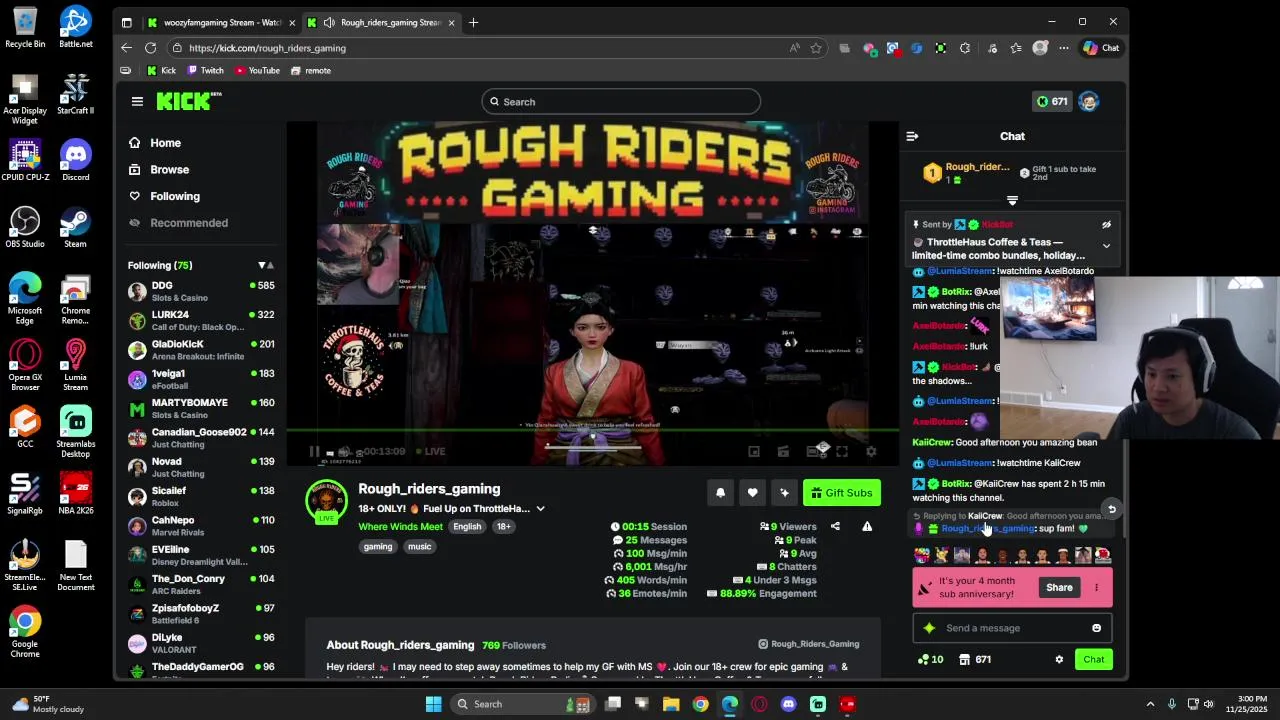This screenshot has height=720, width=1280.
Task: Click the KICKs balance 671 button
Action: pyautogui.click(x=1051, y=101)
